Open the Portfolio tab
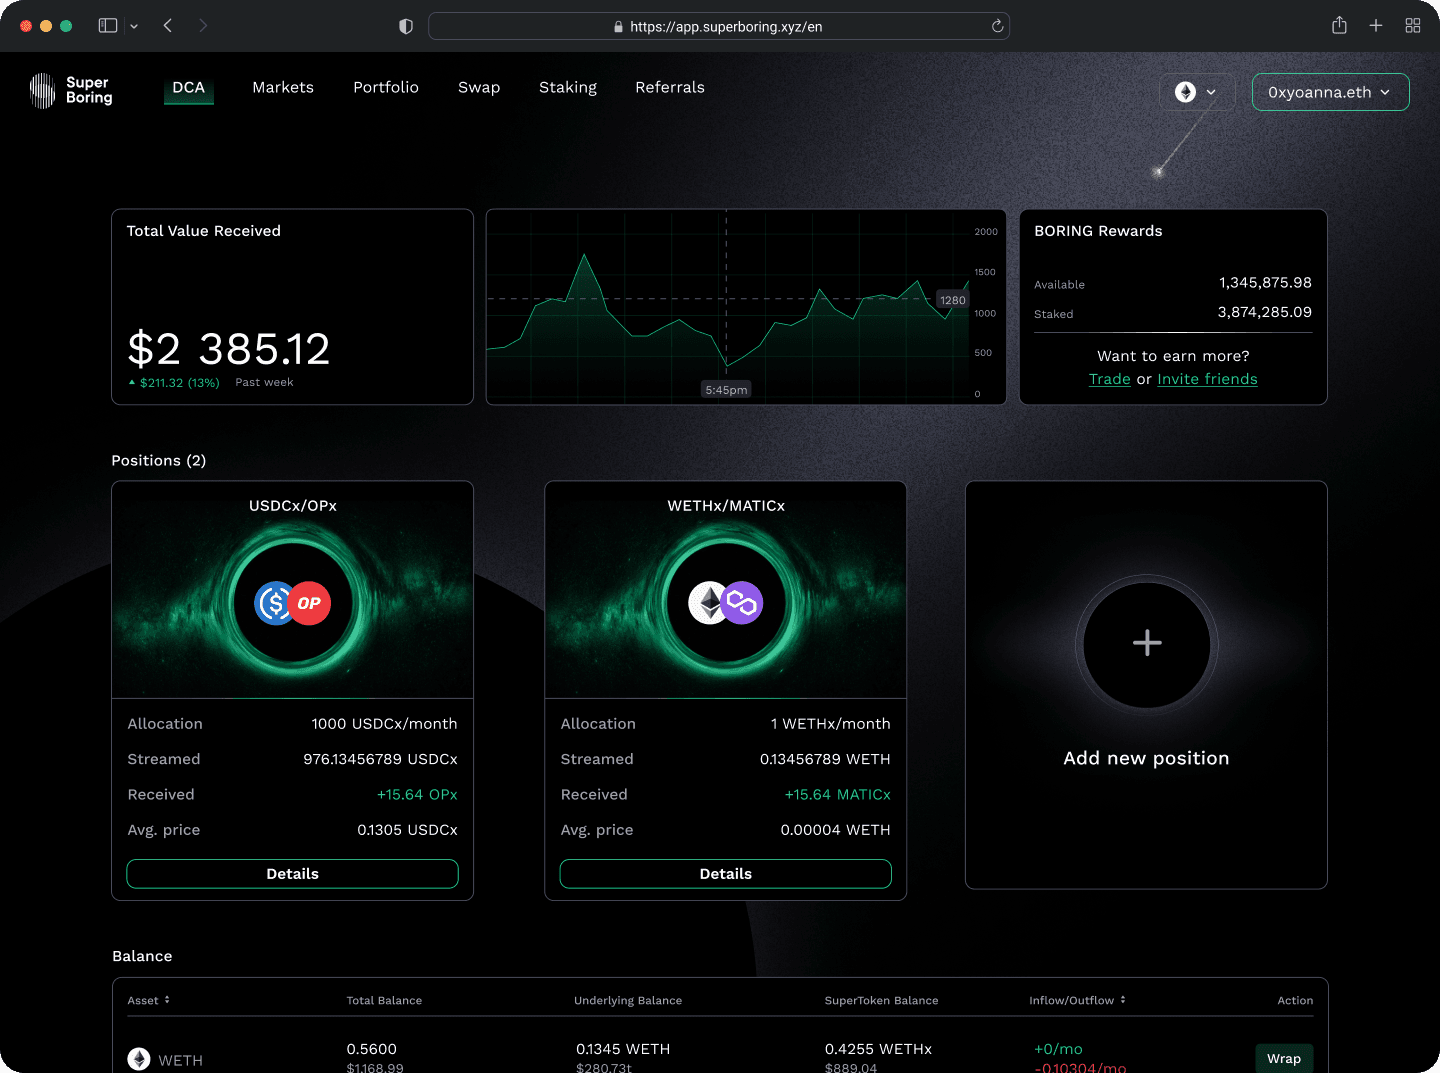Screen dimensions: 1440x1073 (x=386, y=88)
